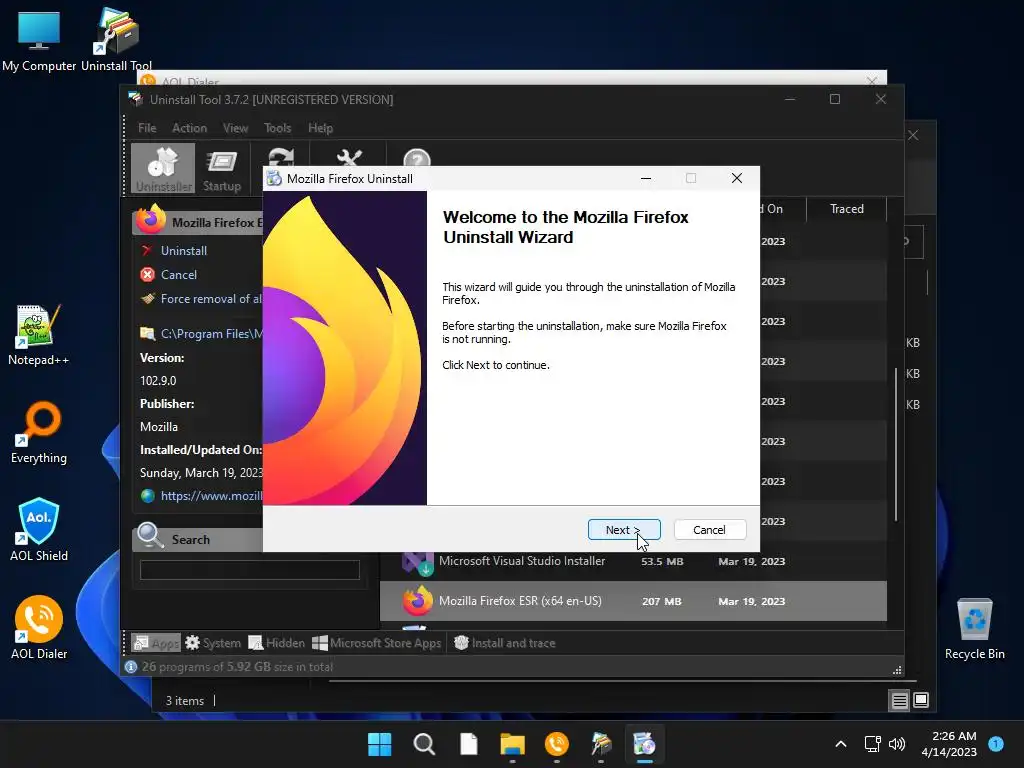
Task: Open the AOL Dialer desktop shortcut
Action: (39, 628)
